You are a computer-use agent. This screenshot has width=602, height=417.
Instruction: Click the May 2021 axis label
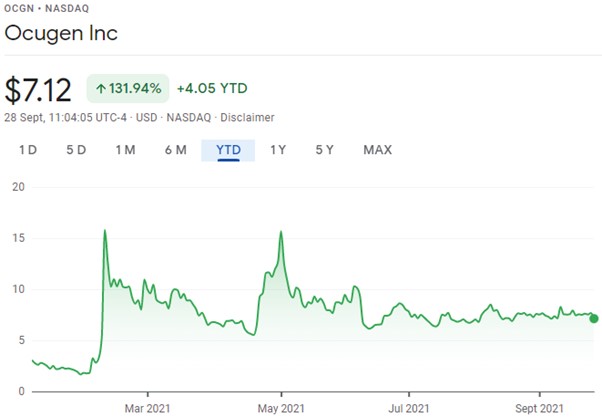(x=281, y=408)
